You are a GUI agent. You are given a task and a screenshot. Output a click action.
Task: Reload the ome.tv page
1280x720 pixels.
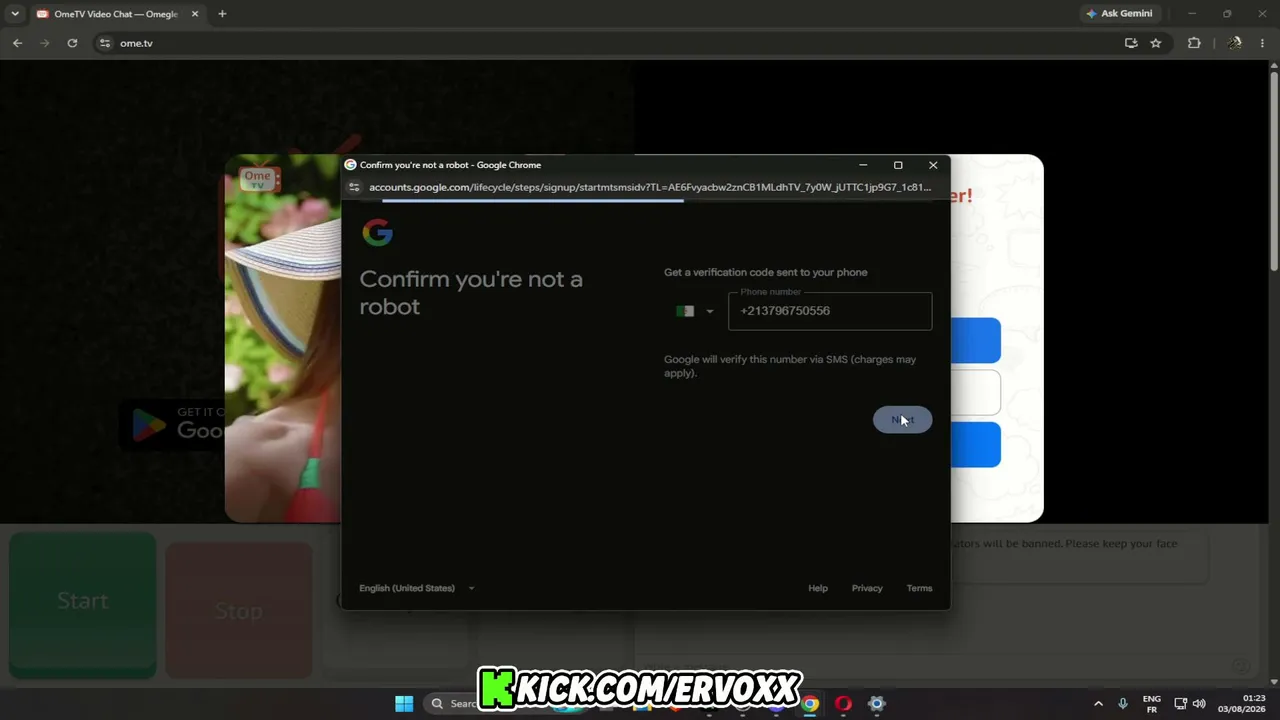coord(72,43)
